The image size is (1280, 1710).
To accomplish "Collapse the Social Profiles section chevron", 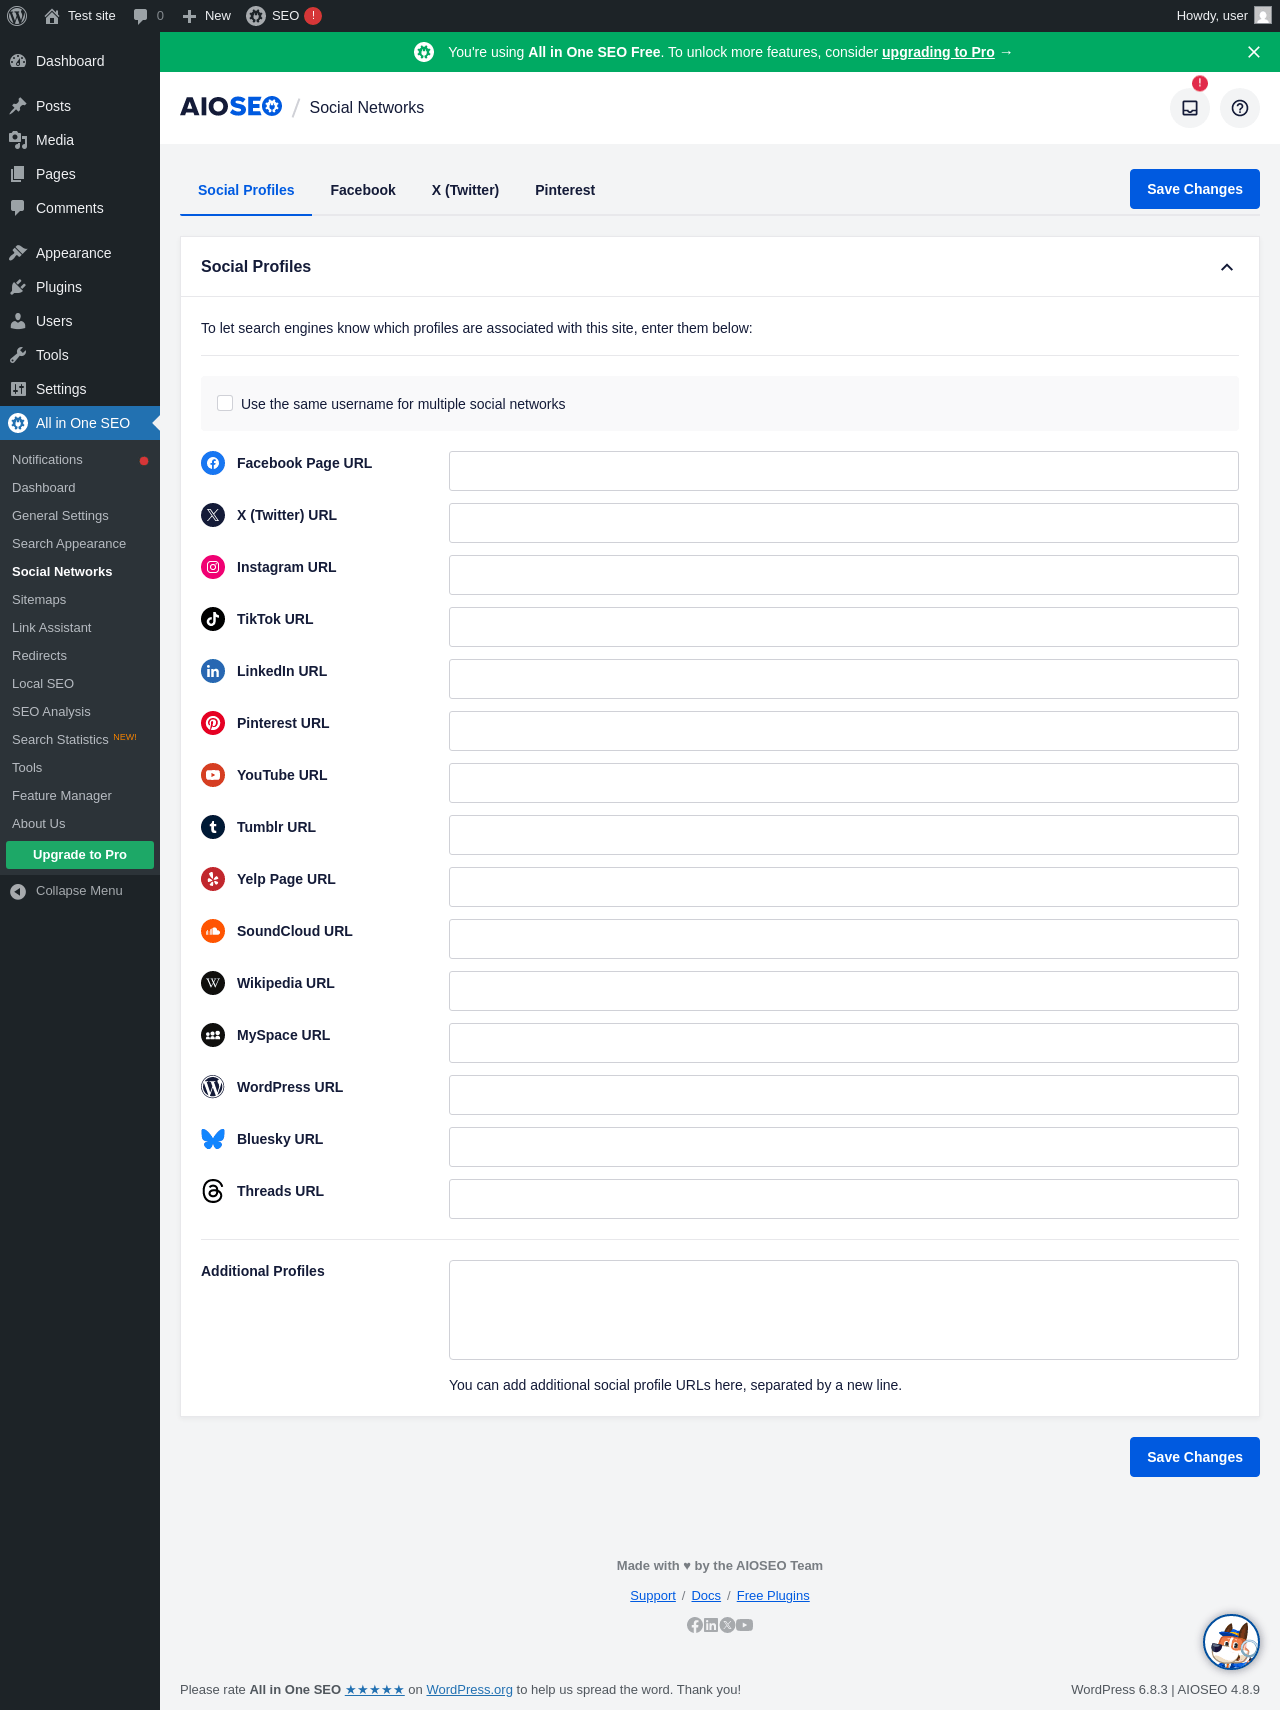I will pyautogui.click(x=1227, y=267).
